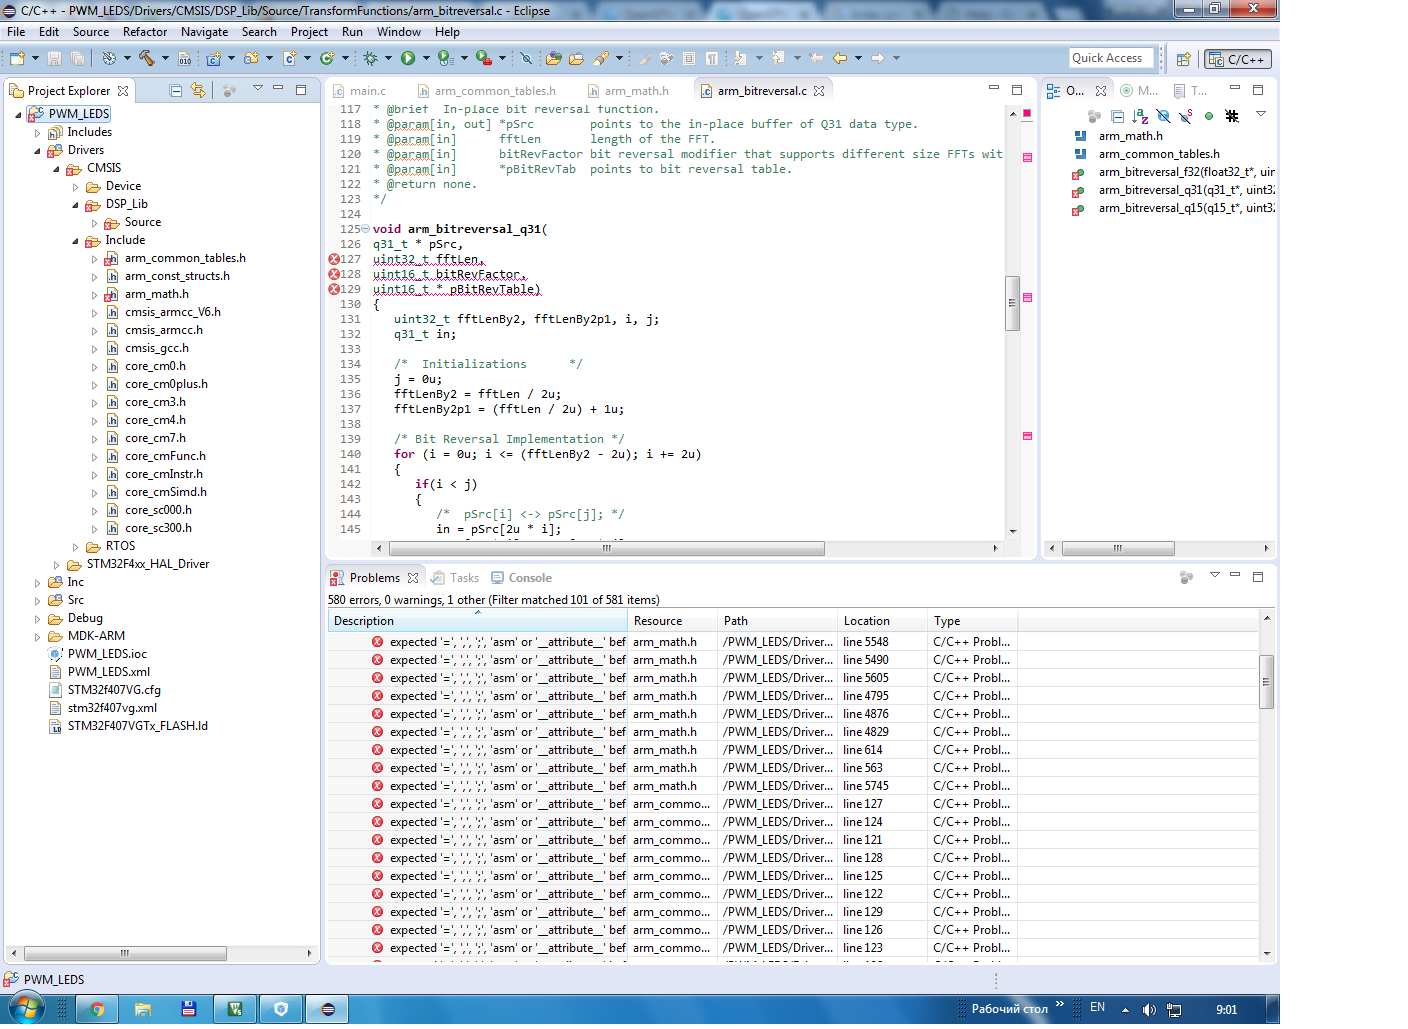The image size is (1408, 1029).
Task: Select the C/C++ perspective button
Action: click(1238, 59)
